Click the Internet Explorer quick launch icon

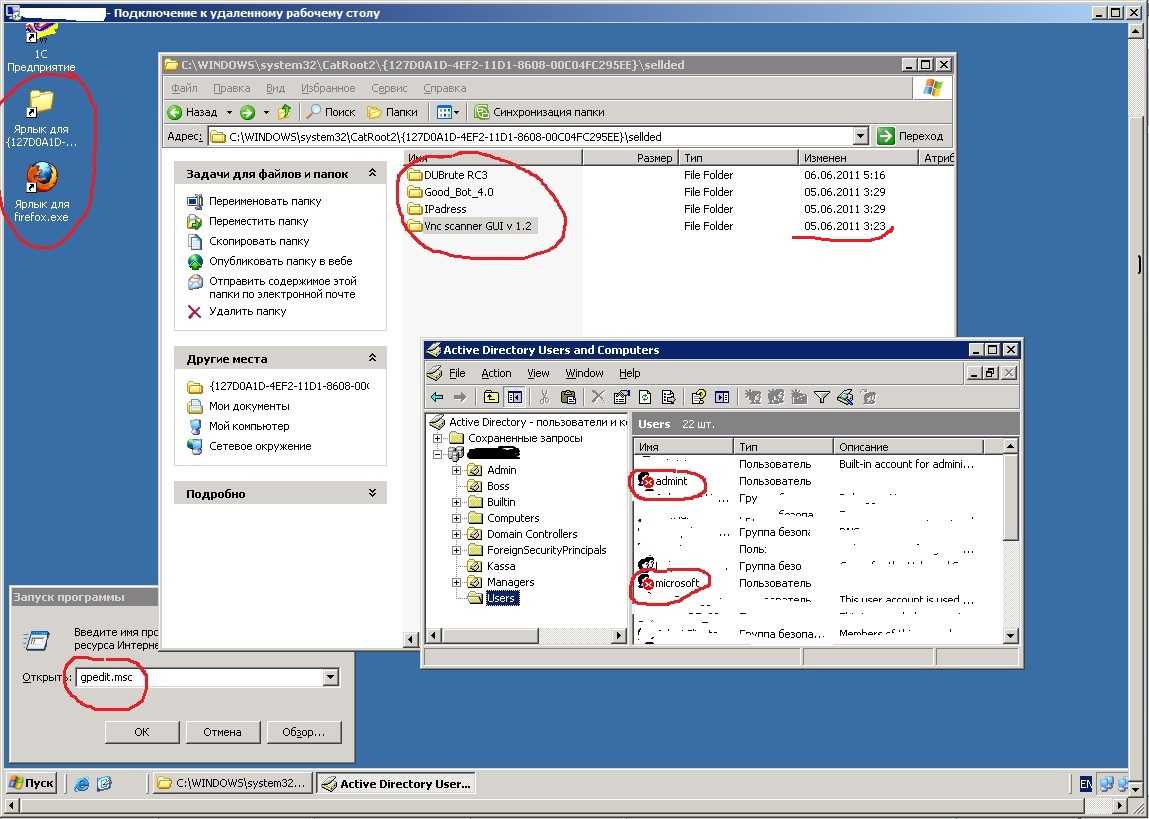81,783
